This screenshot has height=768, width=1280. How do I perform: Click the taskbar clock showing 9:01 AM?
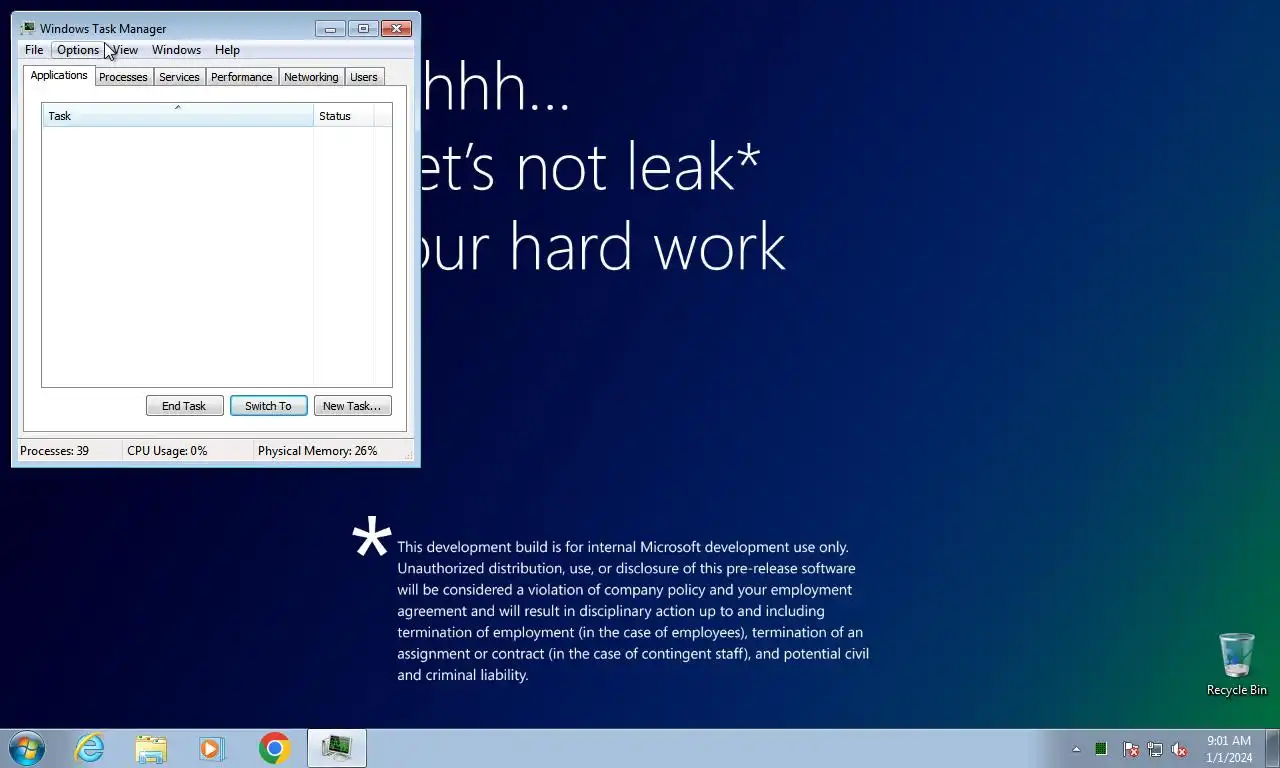click(1229, 749)
